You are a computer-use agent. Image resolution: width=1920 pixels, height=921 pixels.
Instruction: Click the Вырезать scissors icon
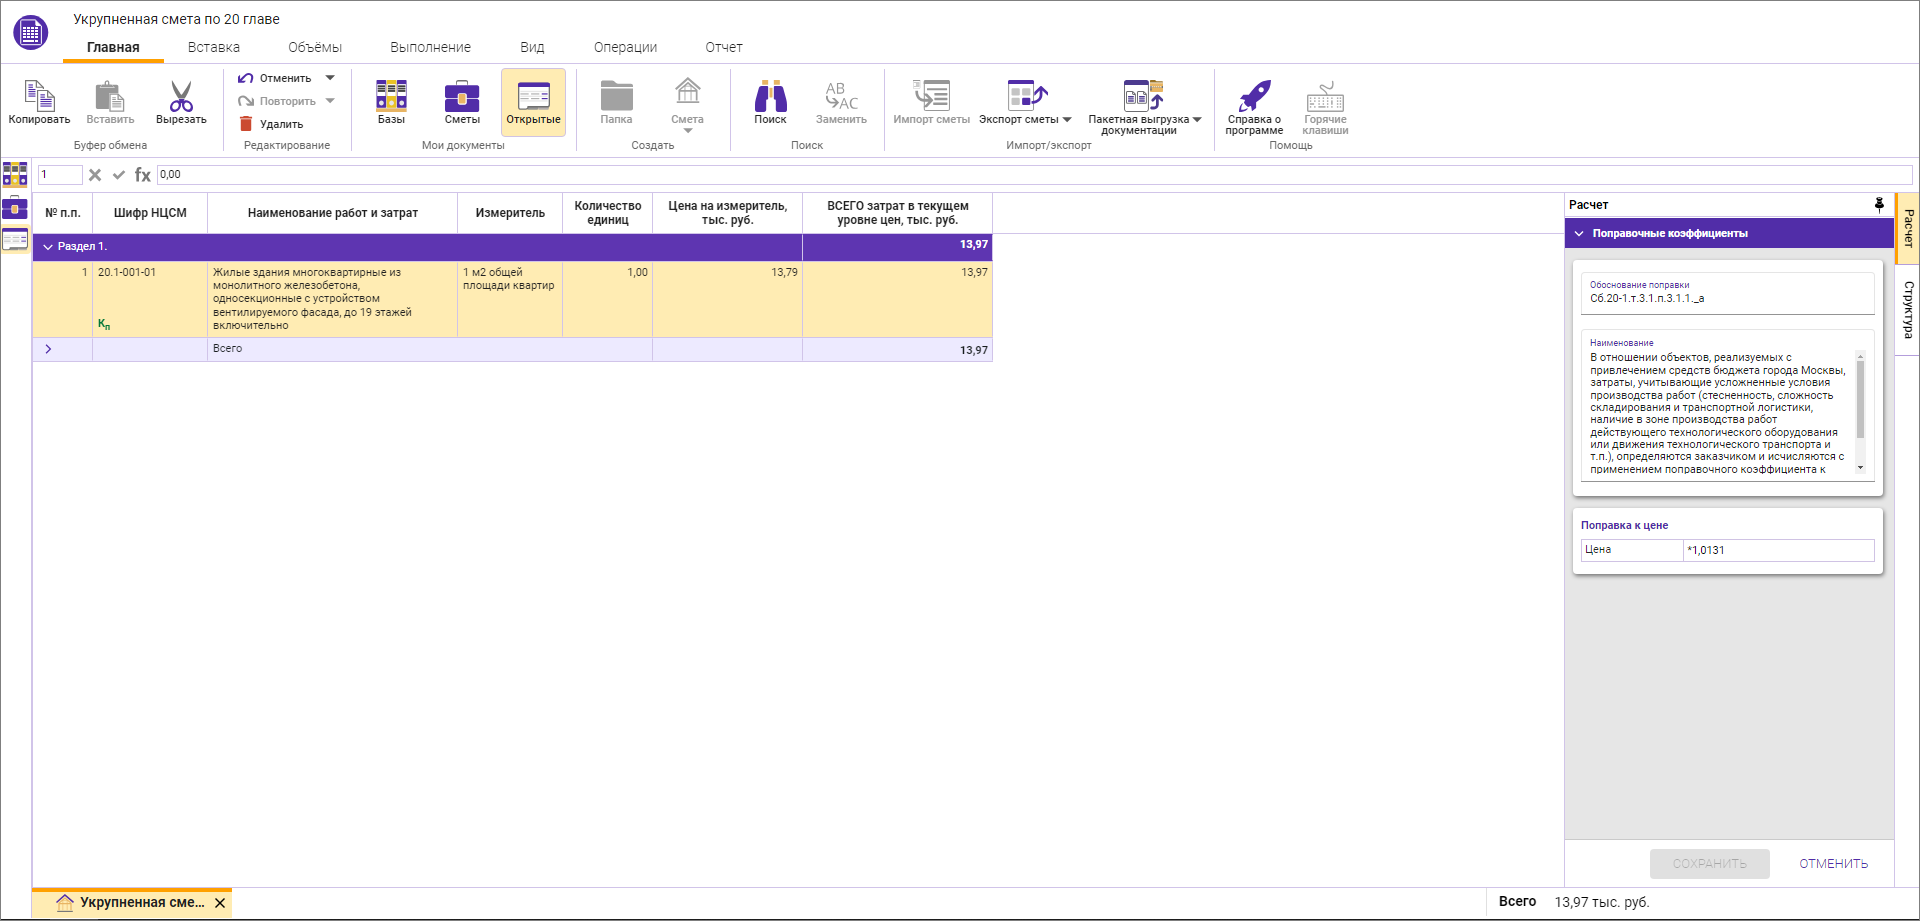(181, 97)
